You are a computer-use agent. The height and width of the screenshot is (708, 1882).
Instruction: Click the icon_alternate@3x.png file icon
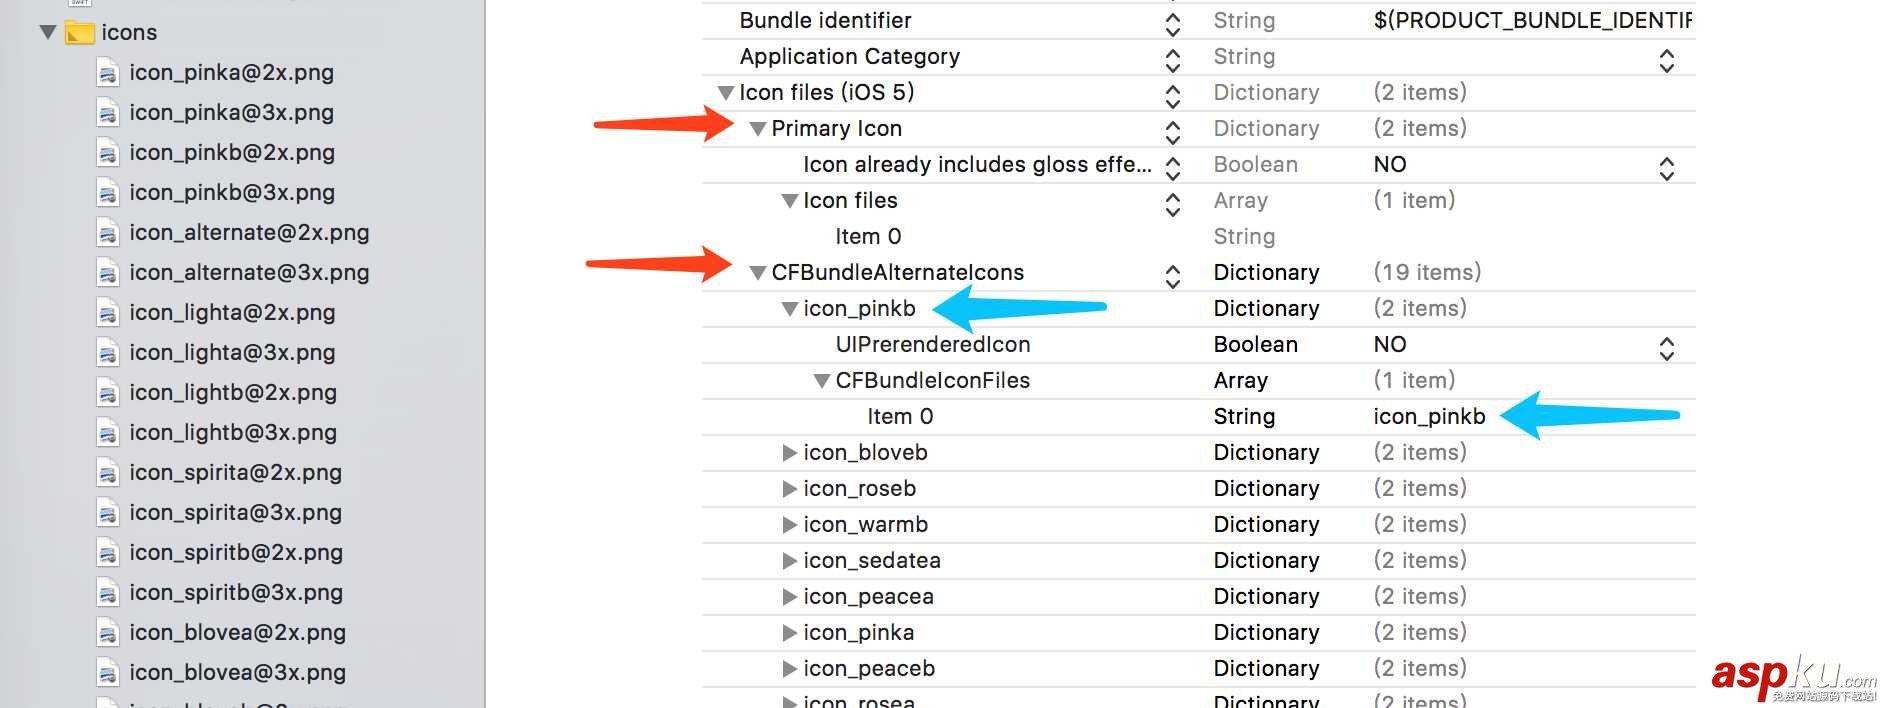[108, 273]
